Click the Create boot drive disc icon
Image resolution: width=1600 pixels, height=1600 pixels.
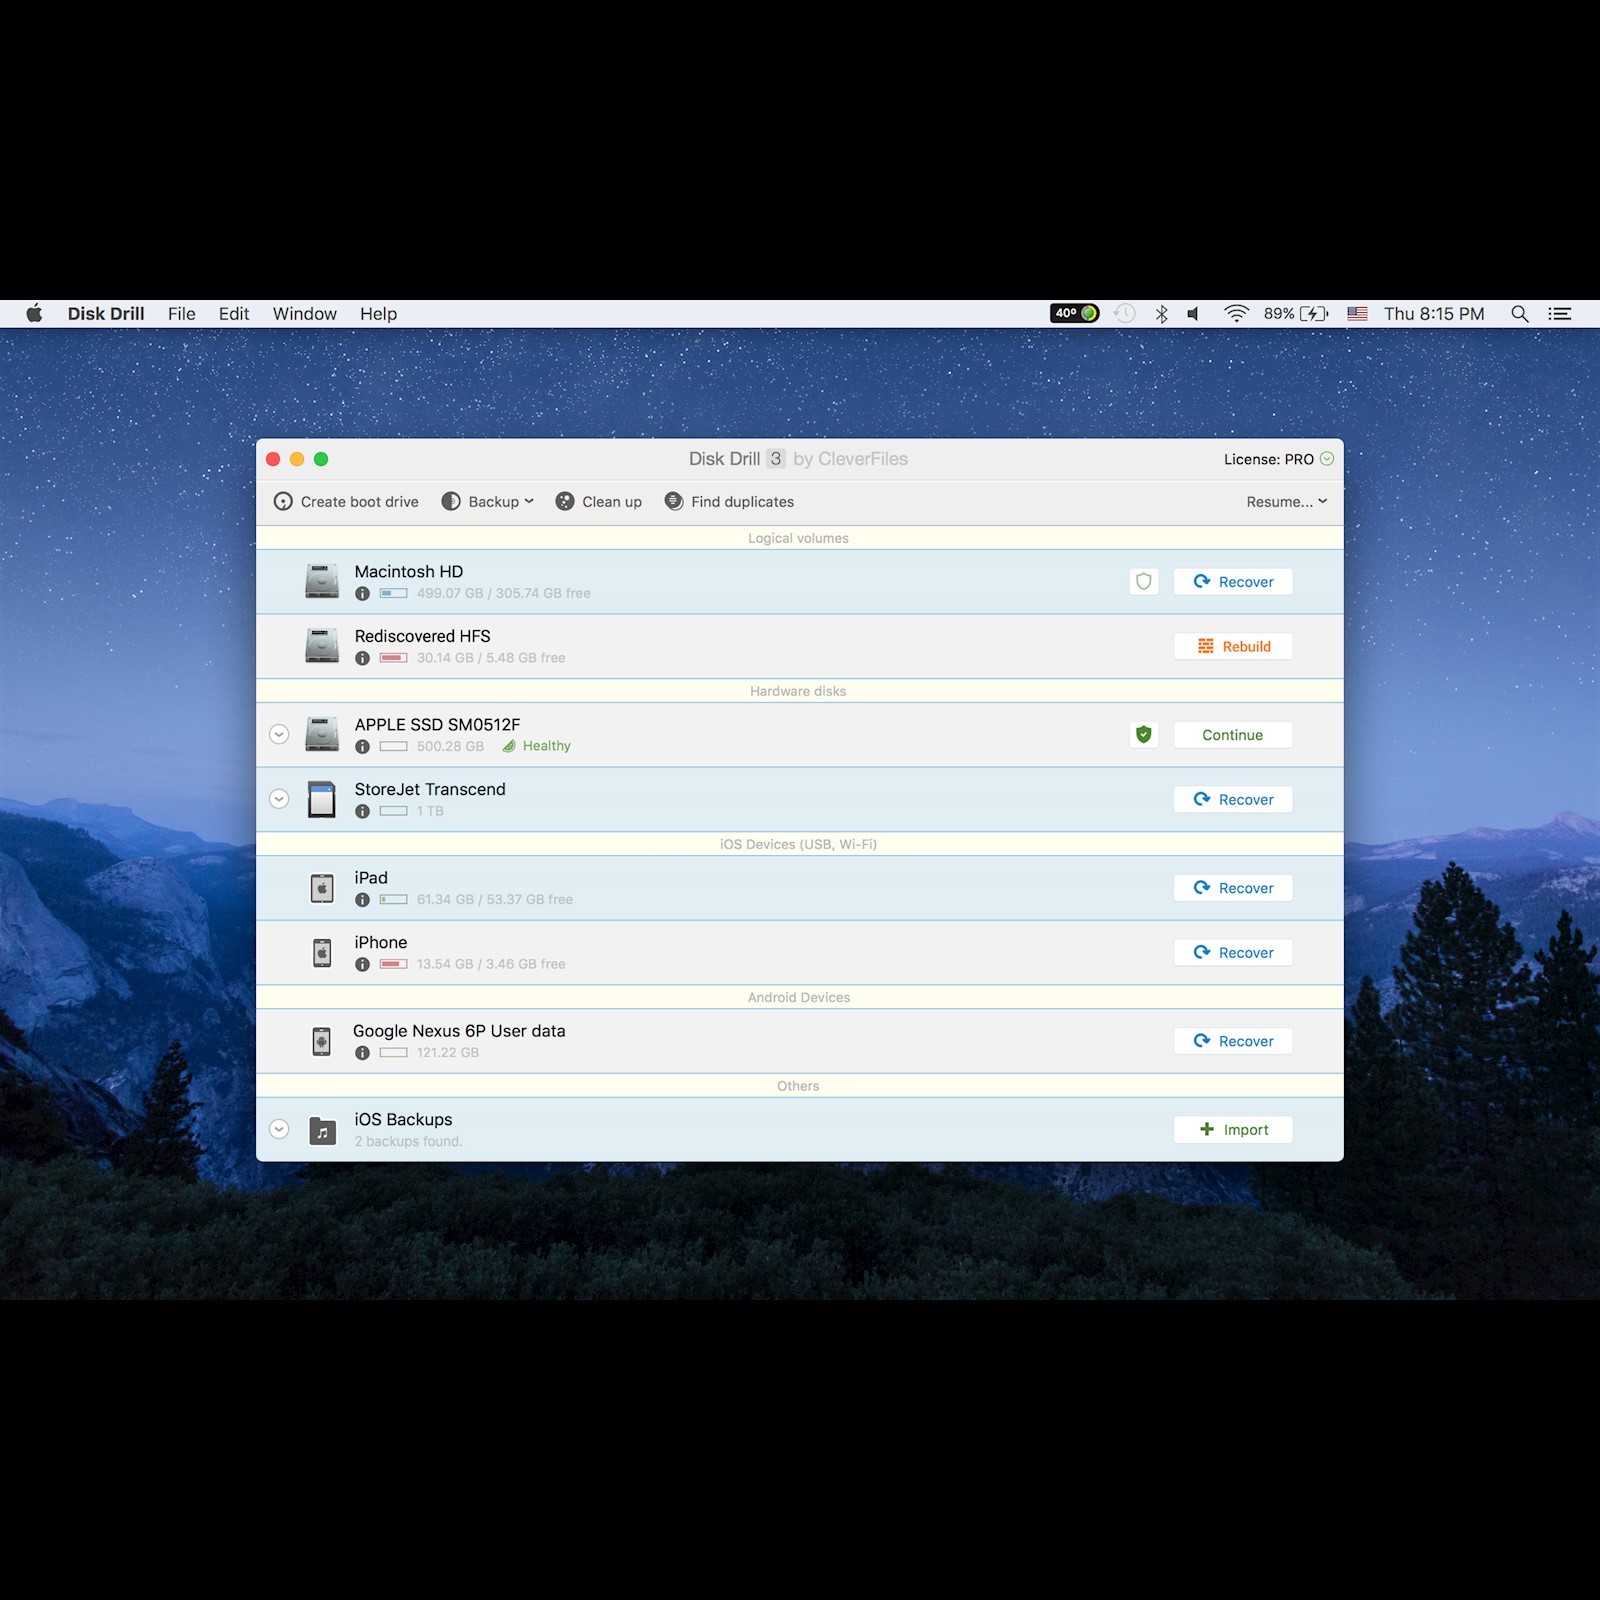(x=283, y=501)
